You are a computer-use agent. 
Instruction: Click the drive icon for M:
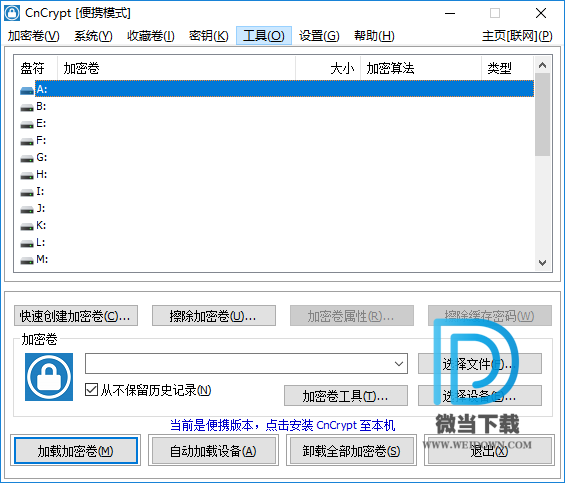coord(27,260)
